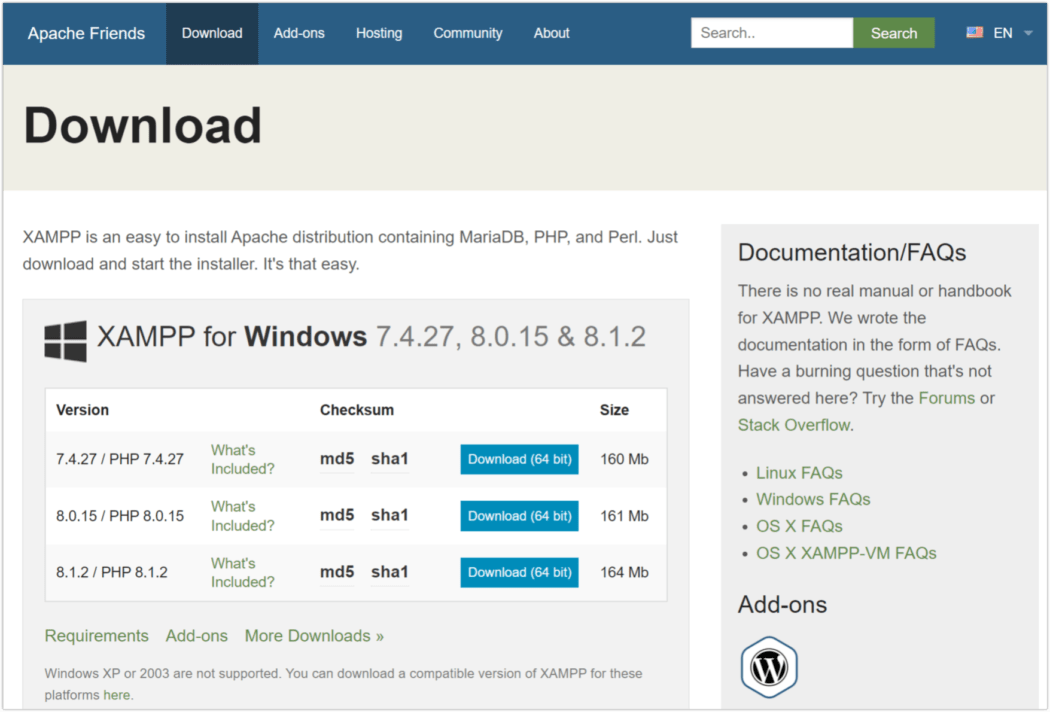Viewport: 1050px width, 712px height.
Task: Click the Version column header
Action: click(x=82, y=410)
